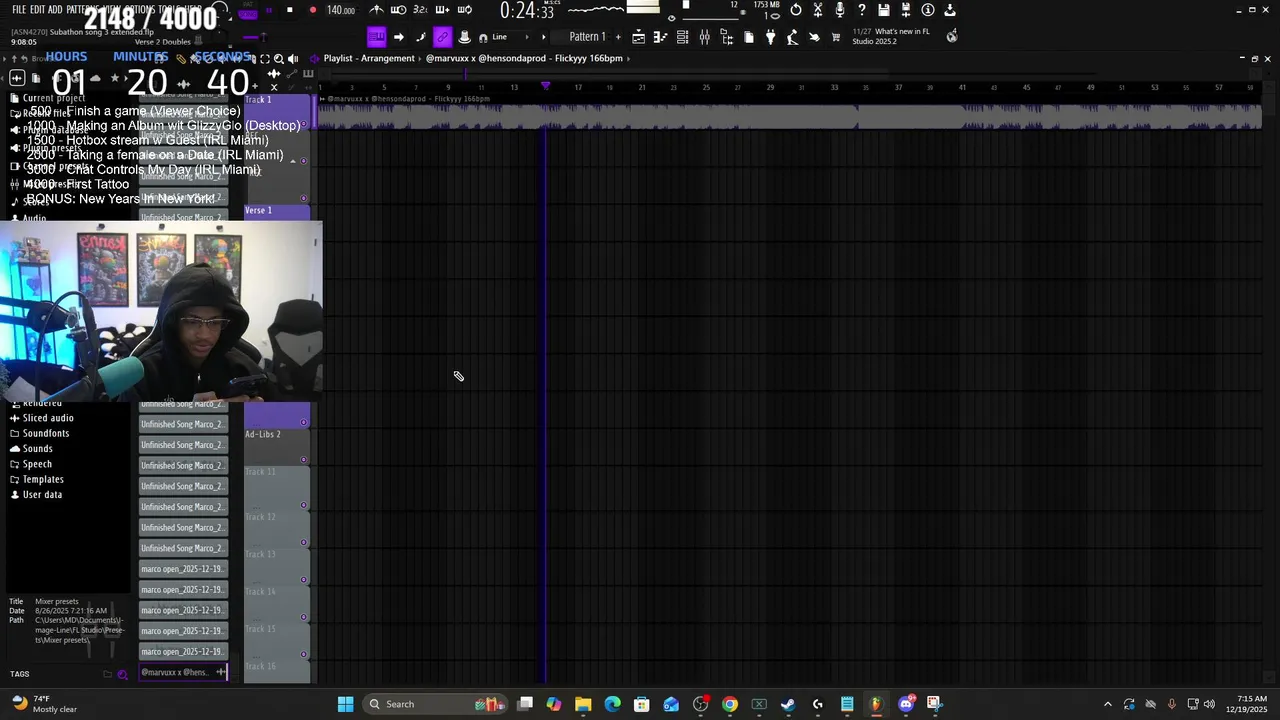Toggle the main snap magnet icon
This screenshot has height=720, width=1280.
click(484, 38)
